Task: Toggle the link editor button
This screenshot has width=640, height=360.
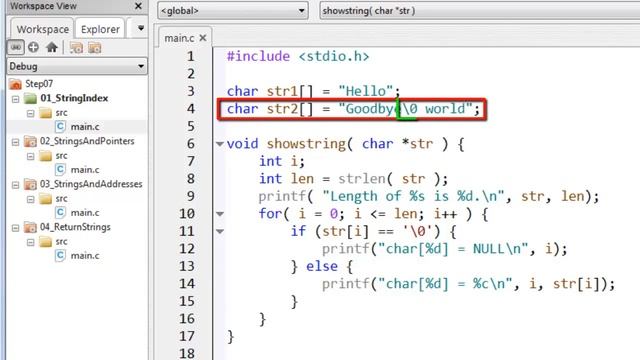Action: click(x=16, y=47)
